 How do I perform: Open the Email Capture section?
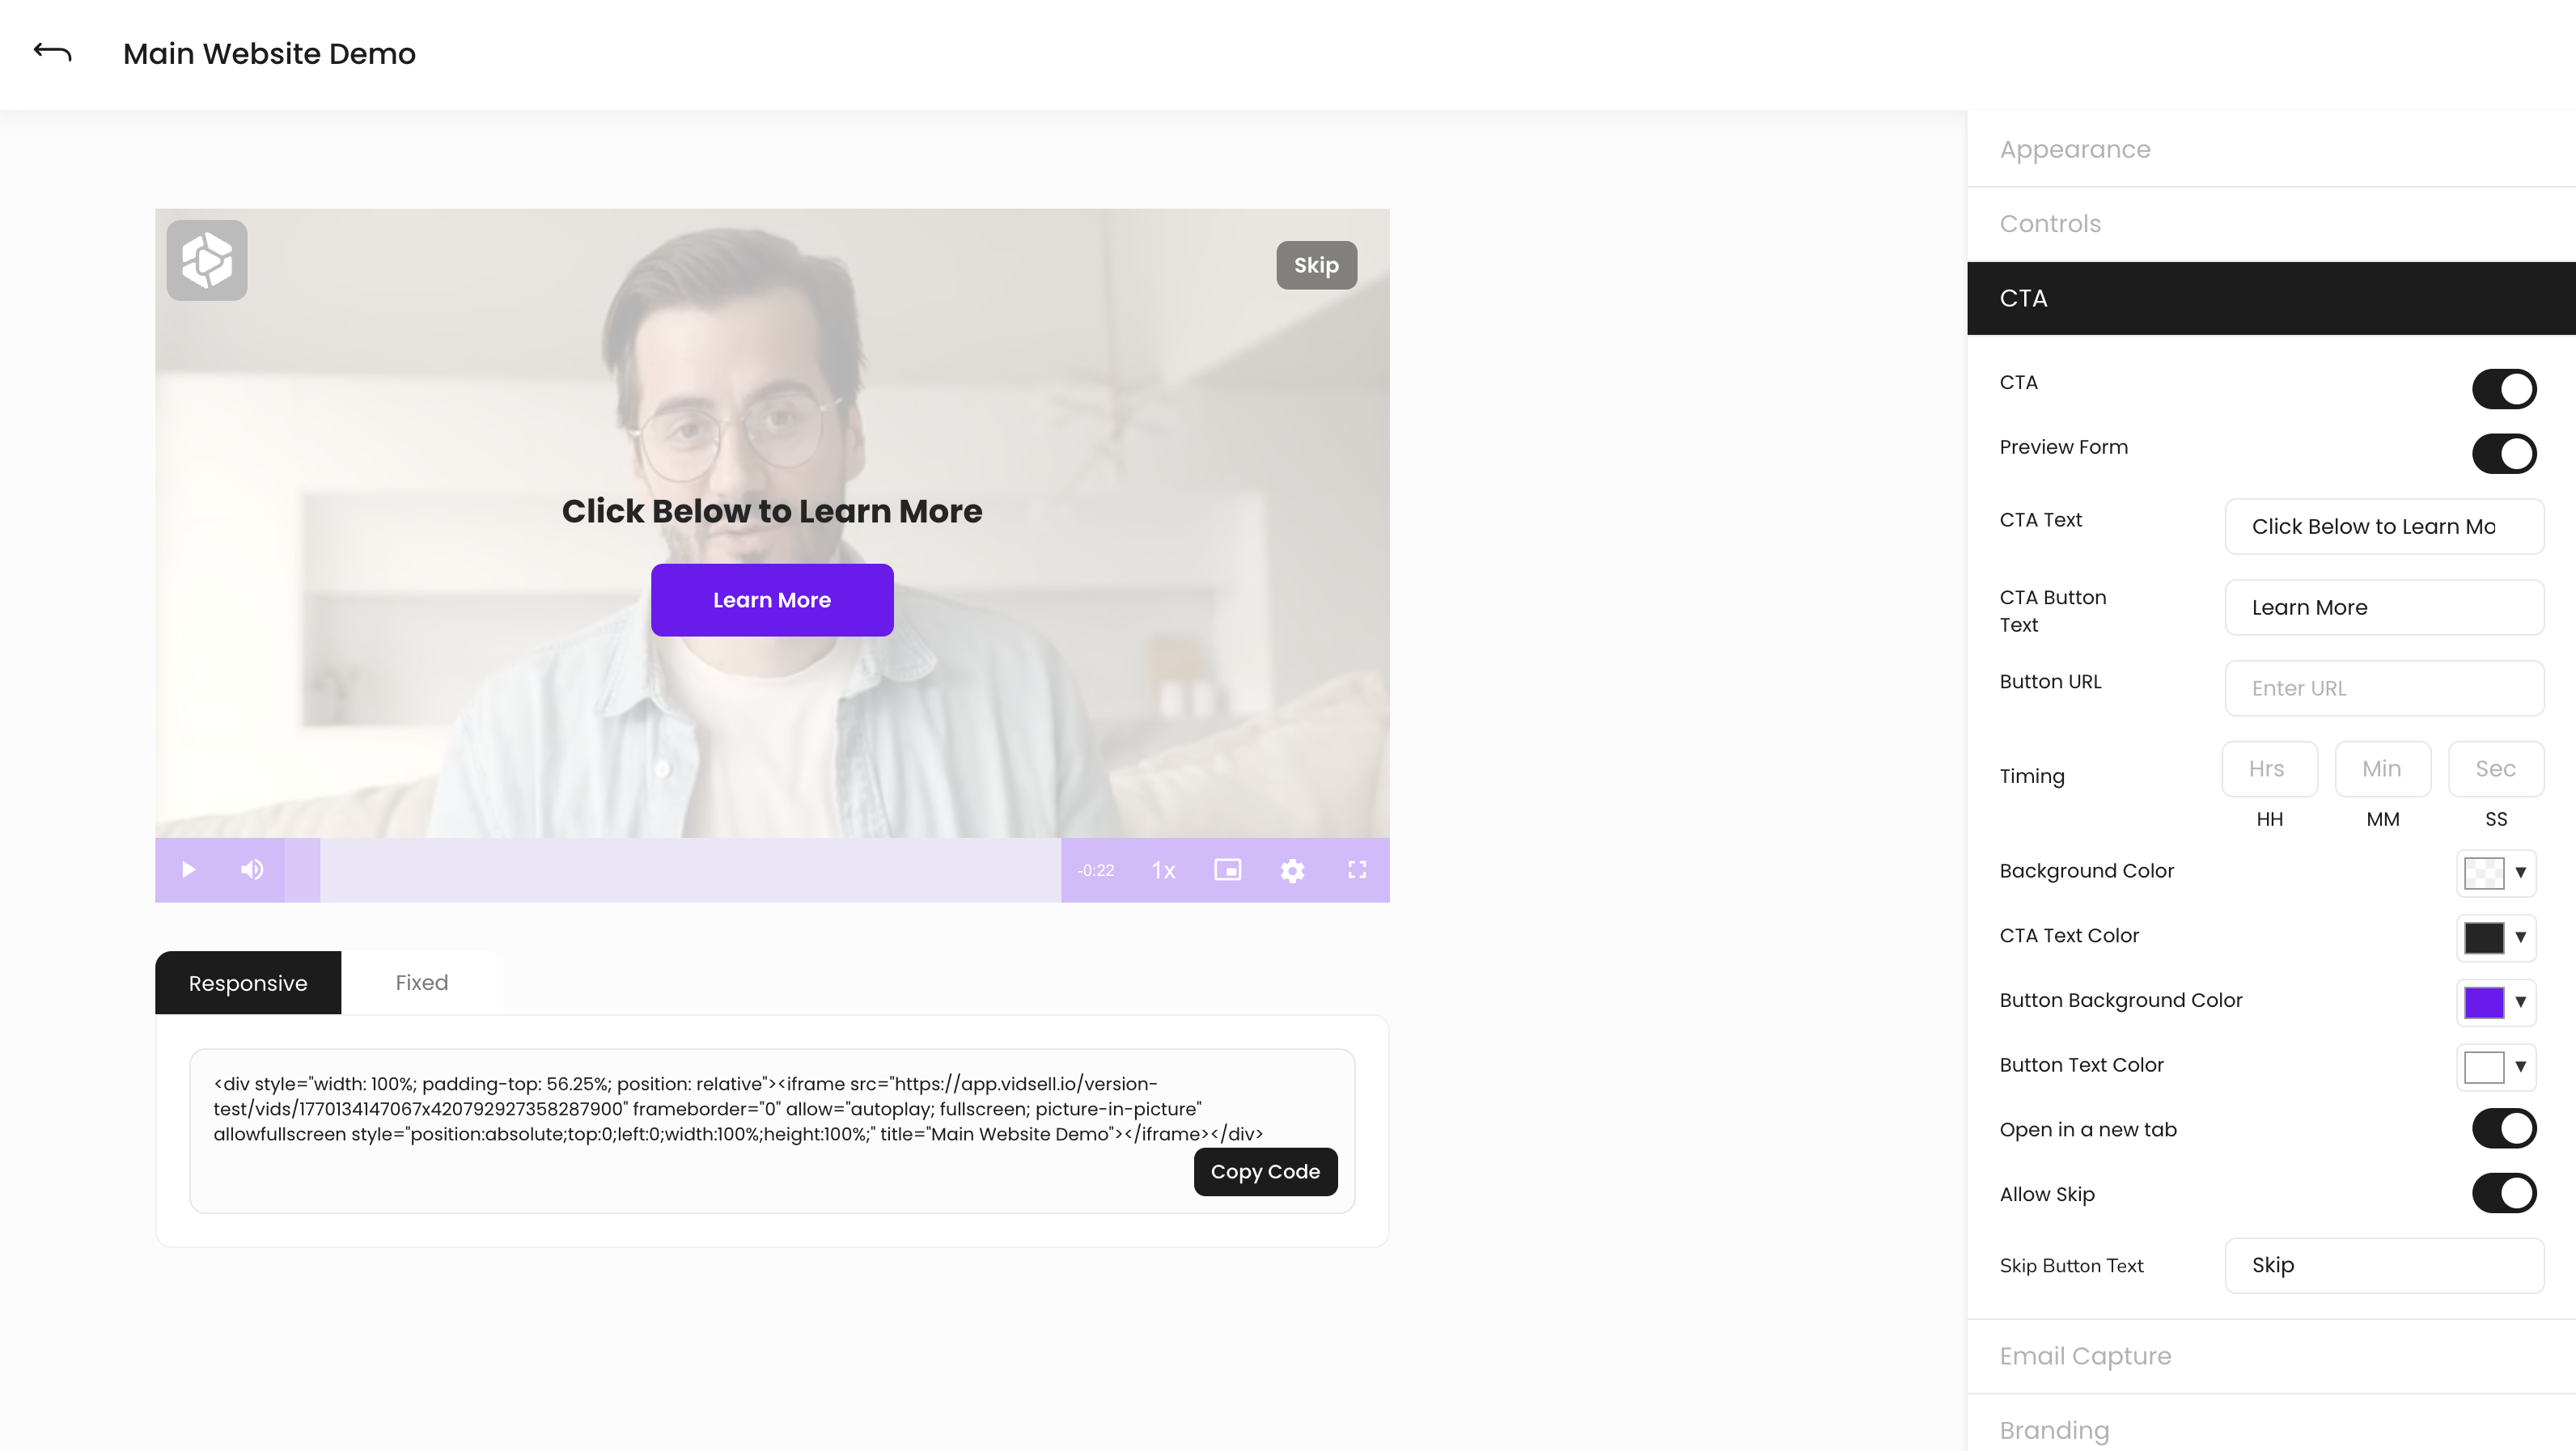pyautogui.click(x=2086, y=1356)
